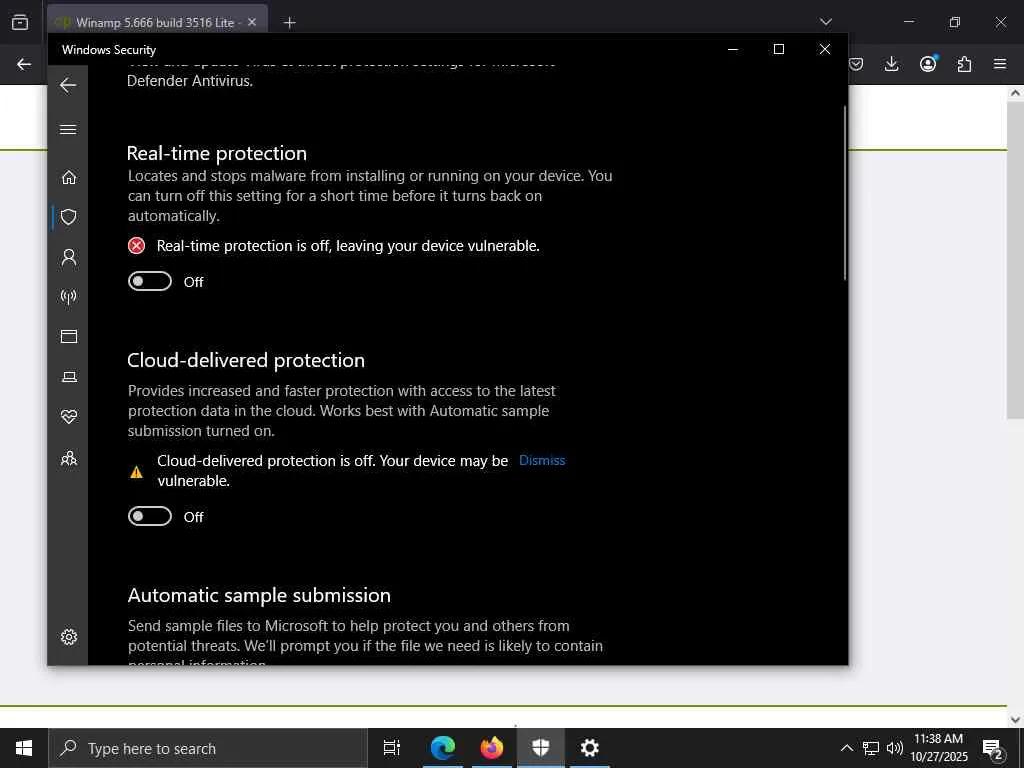Viewport: 1024px width, 768px height.
Task: Select the Real-time protection heading
Action: point(217,153)
